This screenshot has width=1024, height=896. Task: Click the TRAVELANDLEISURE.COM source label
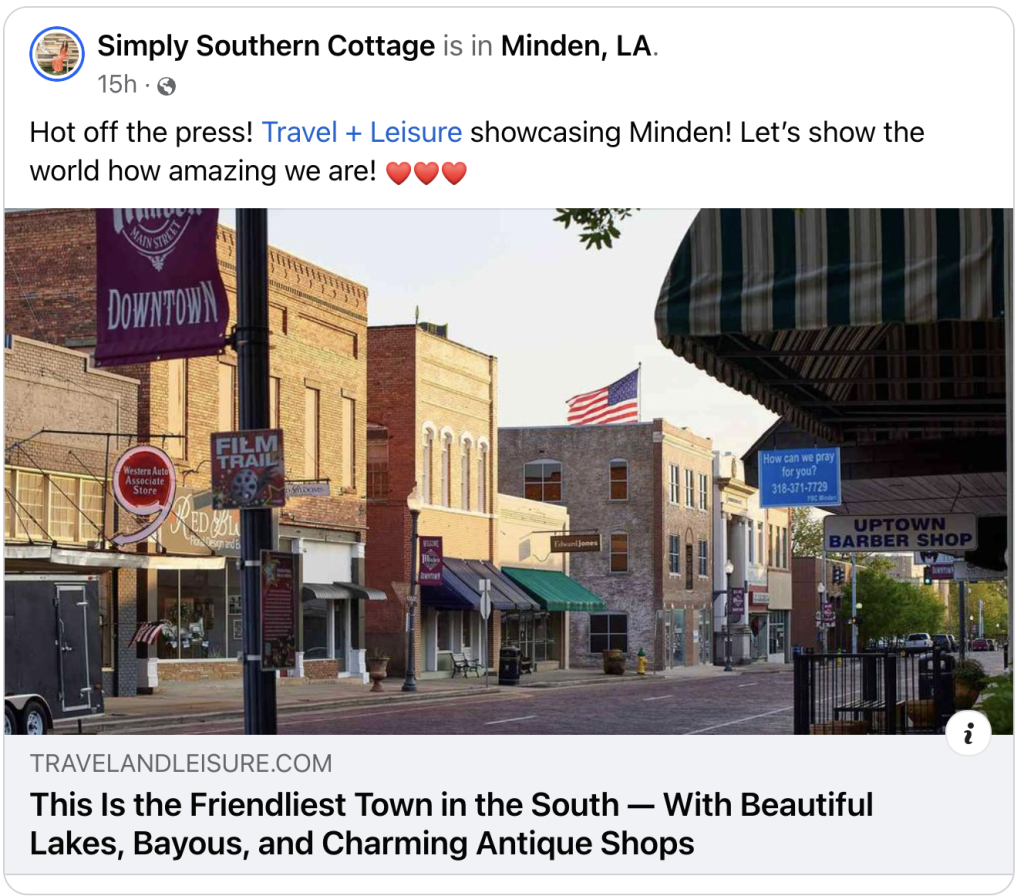[x=181, y=763]
